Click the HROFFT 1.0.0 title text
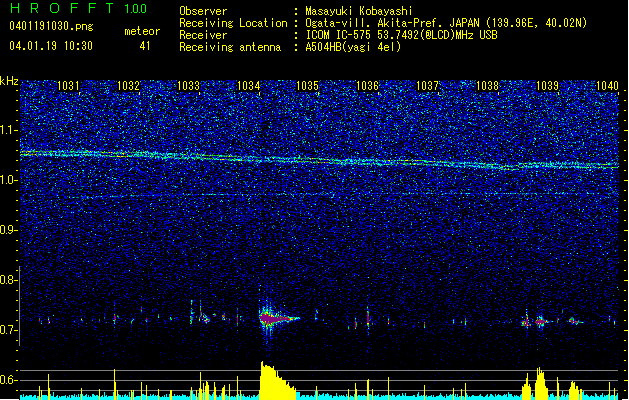Viewport: 629px width, 400px height. [78, 8]
